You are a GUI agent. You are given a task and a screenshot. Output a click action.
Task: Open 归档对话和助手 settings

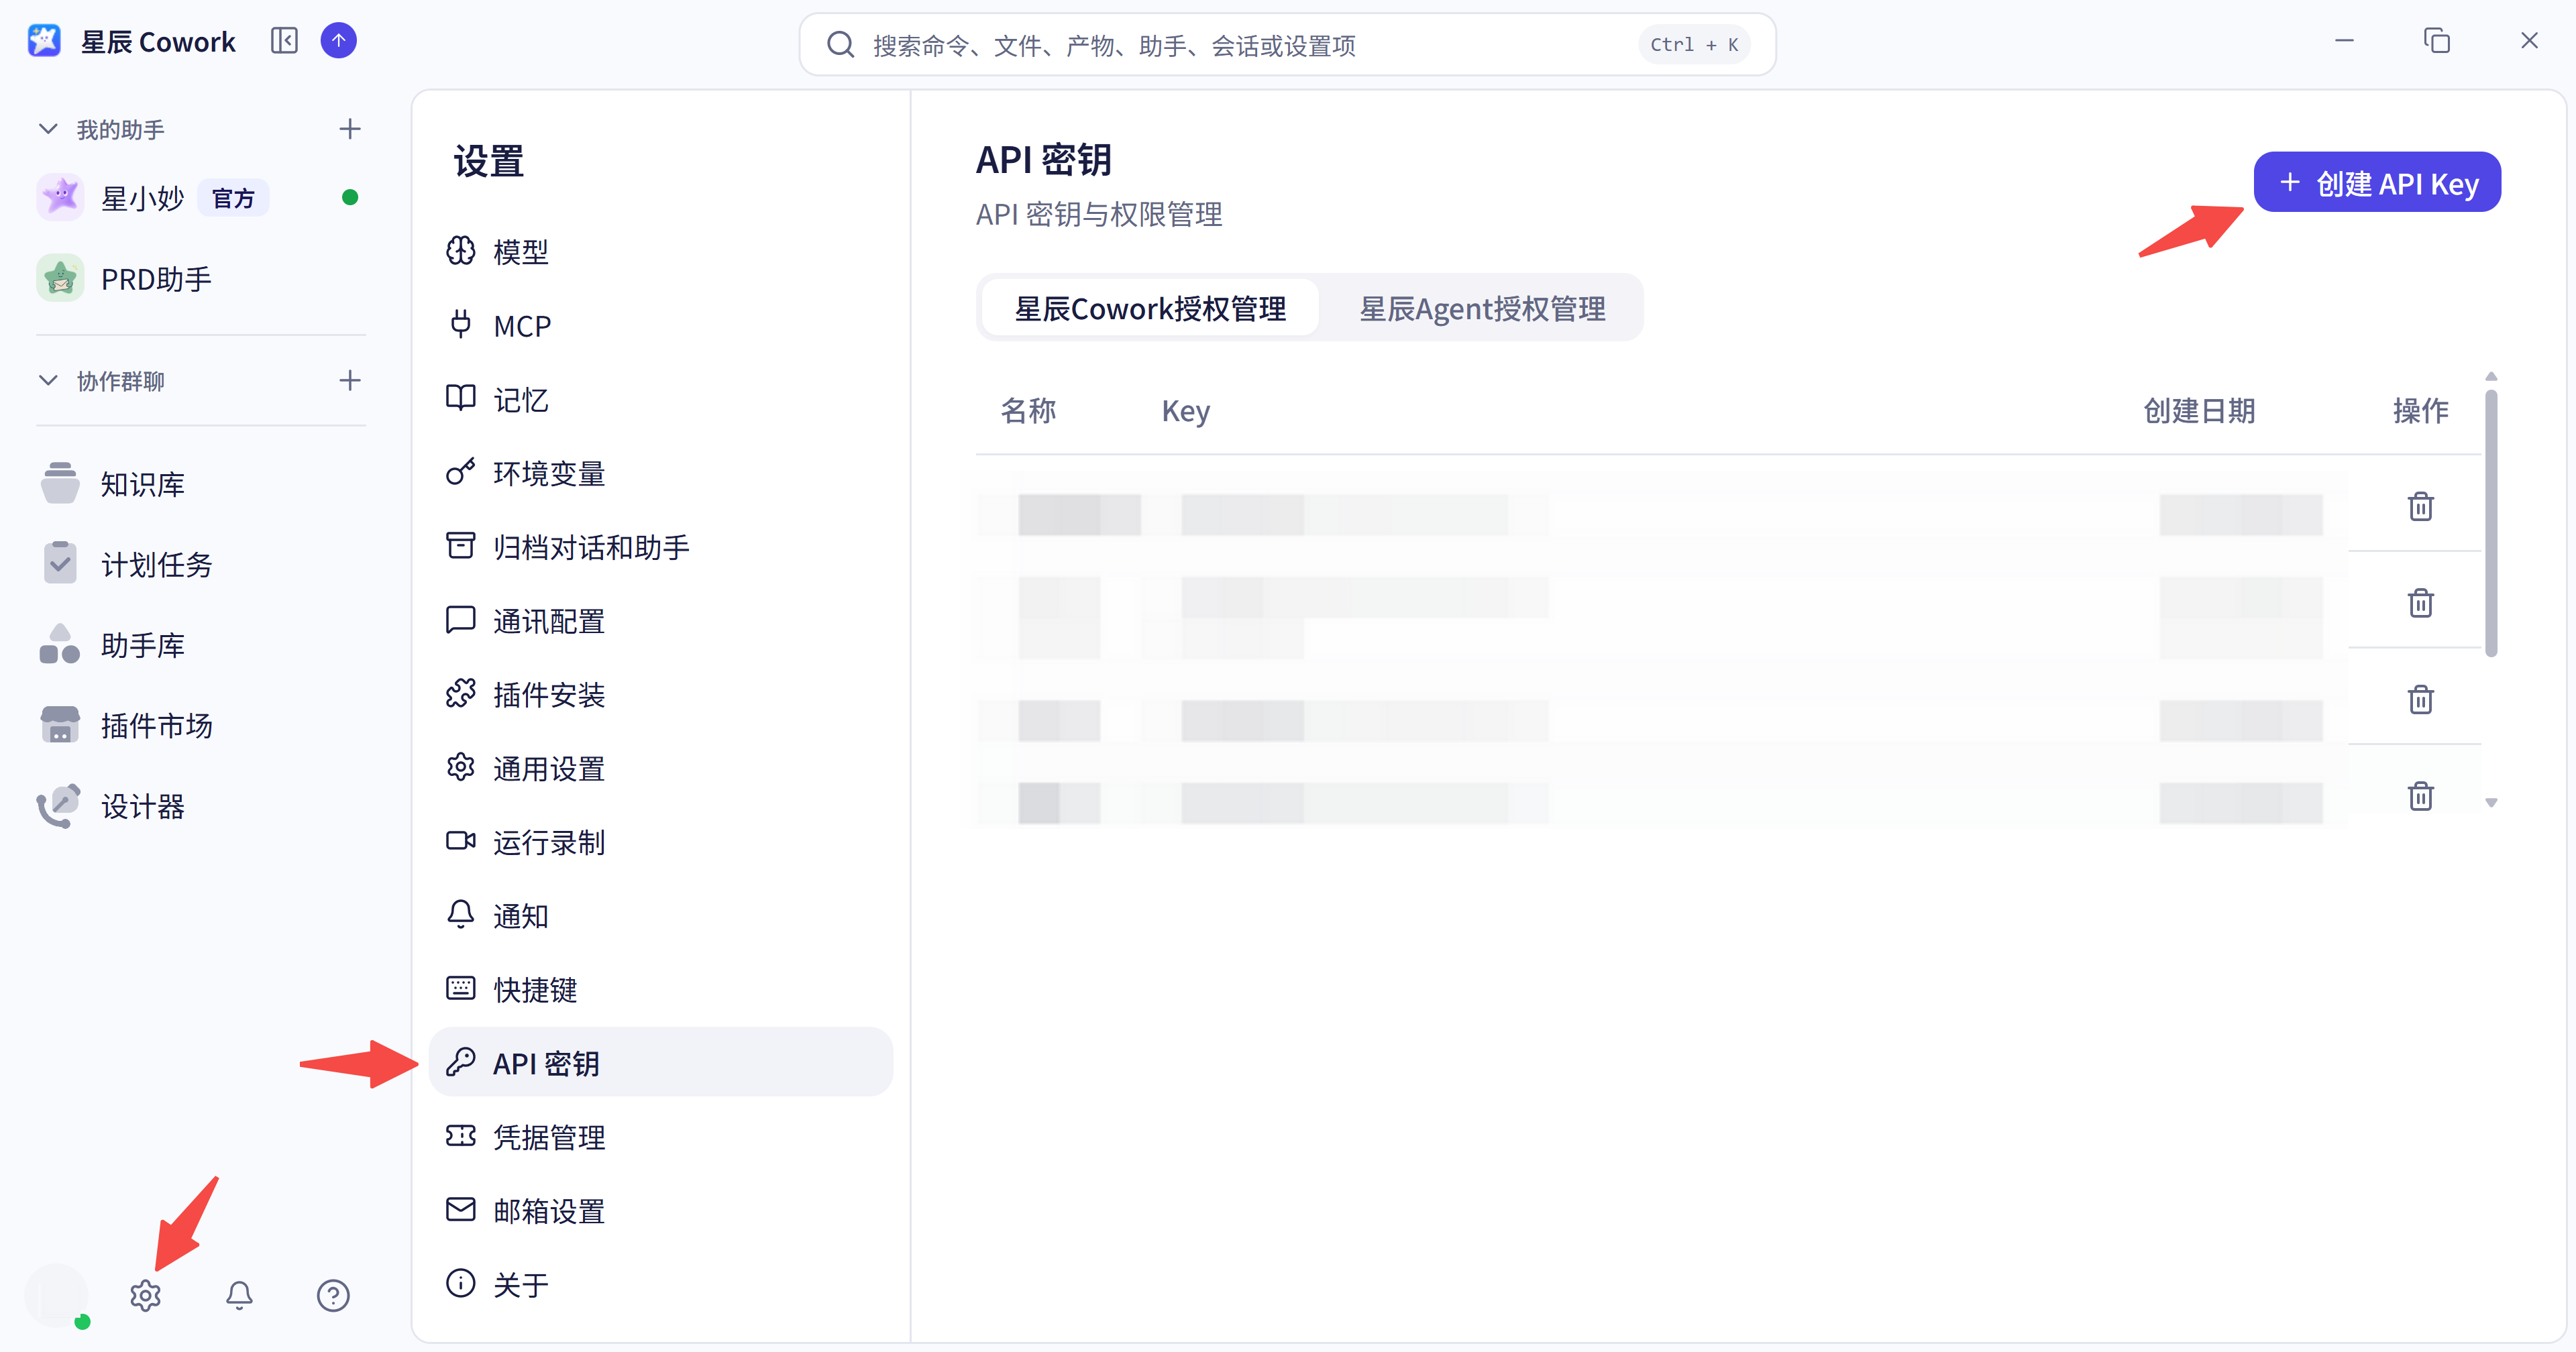pos(660,547)
